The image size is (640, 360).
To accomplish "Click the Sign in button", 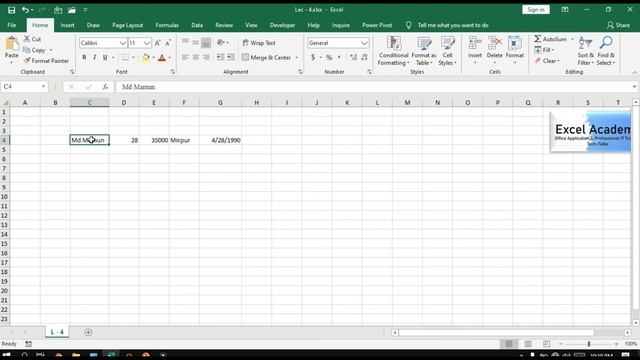I will tap(536, 10).
